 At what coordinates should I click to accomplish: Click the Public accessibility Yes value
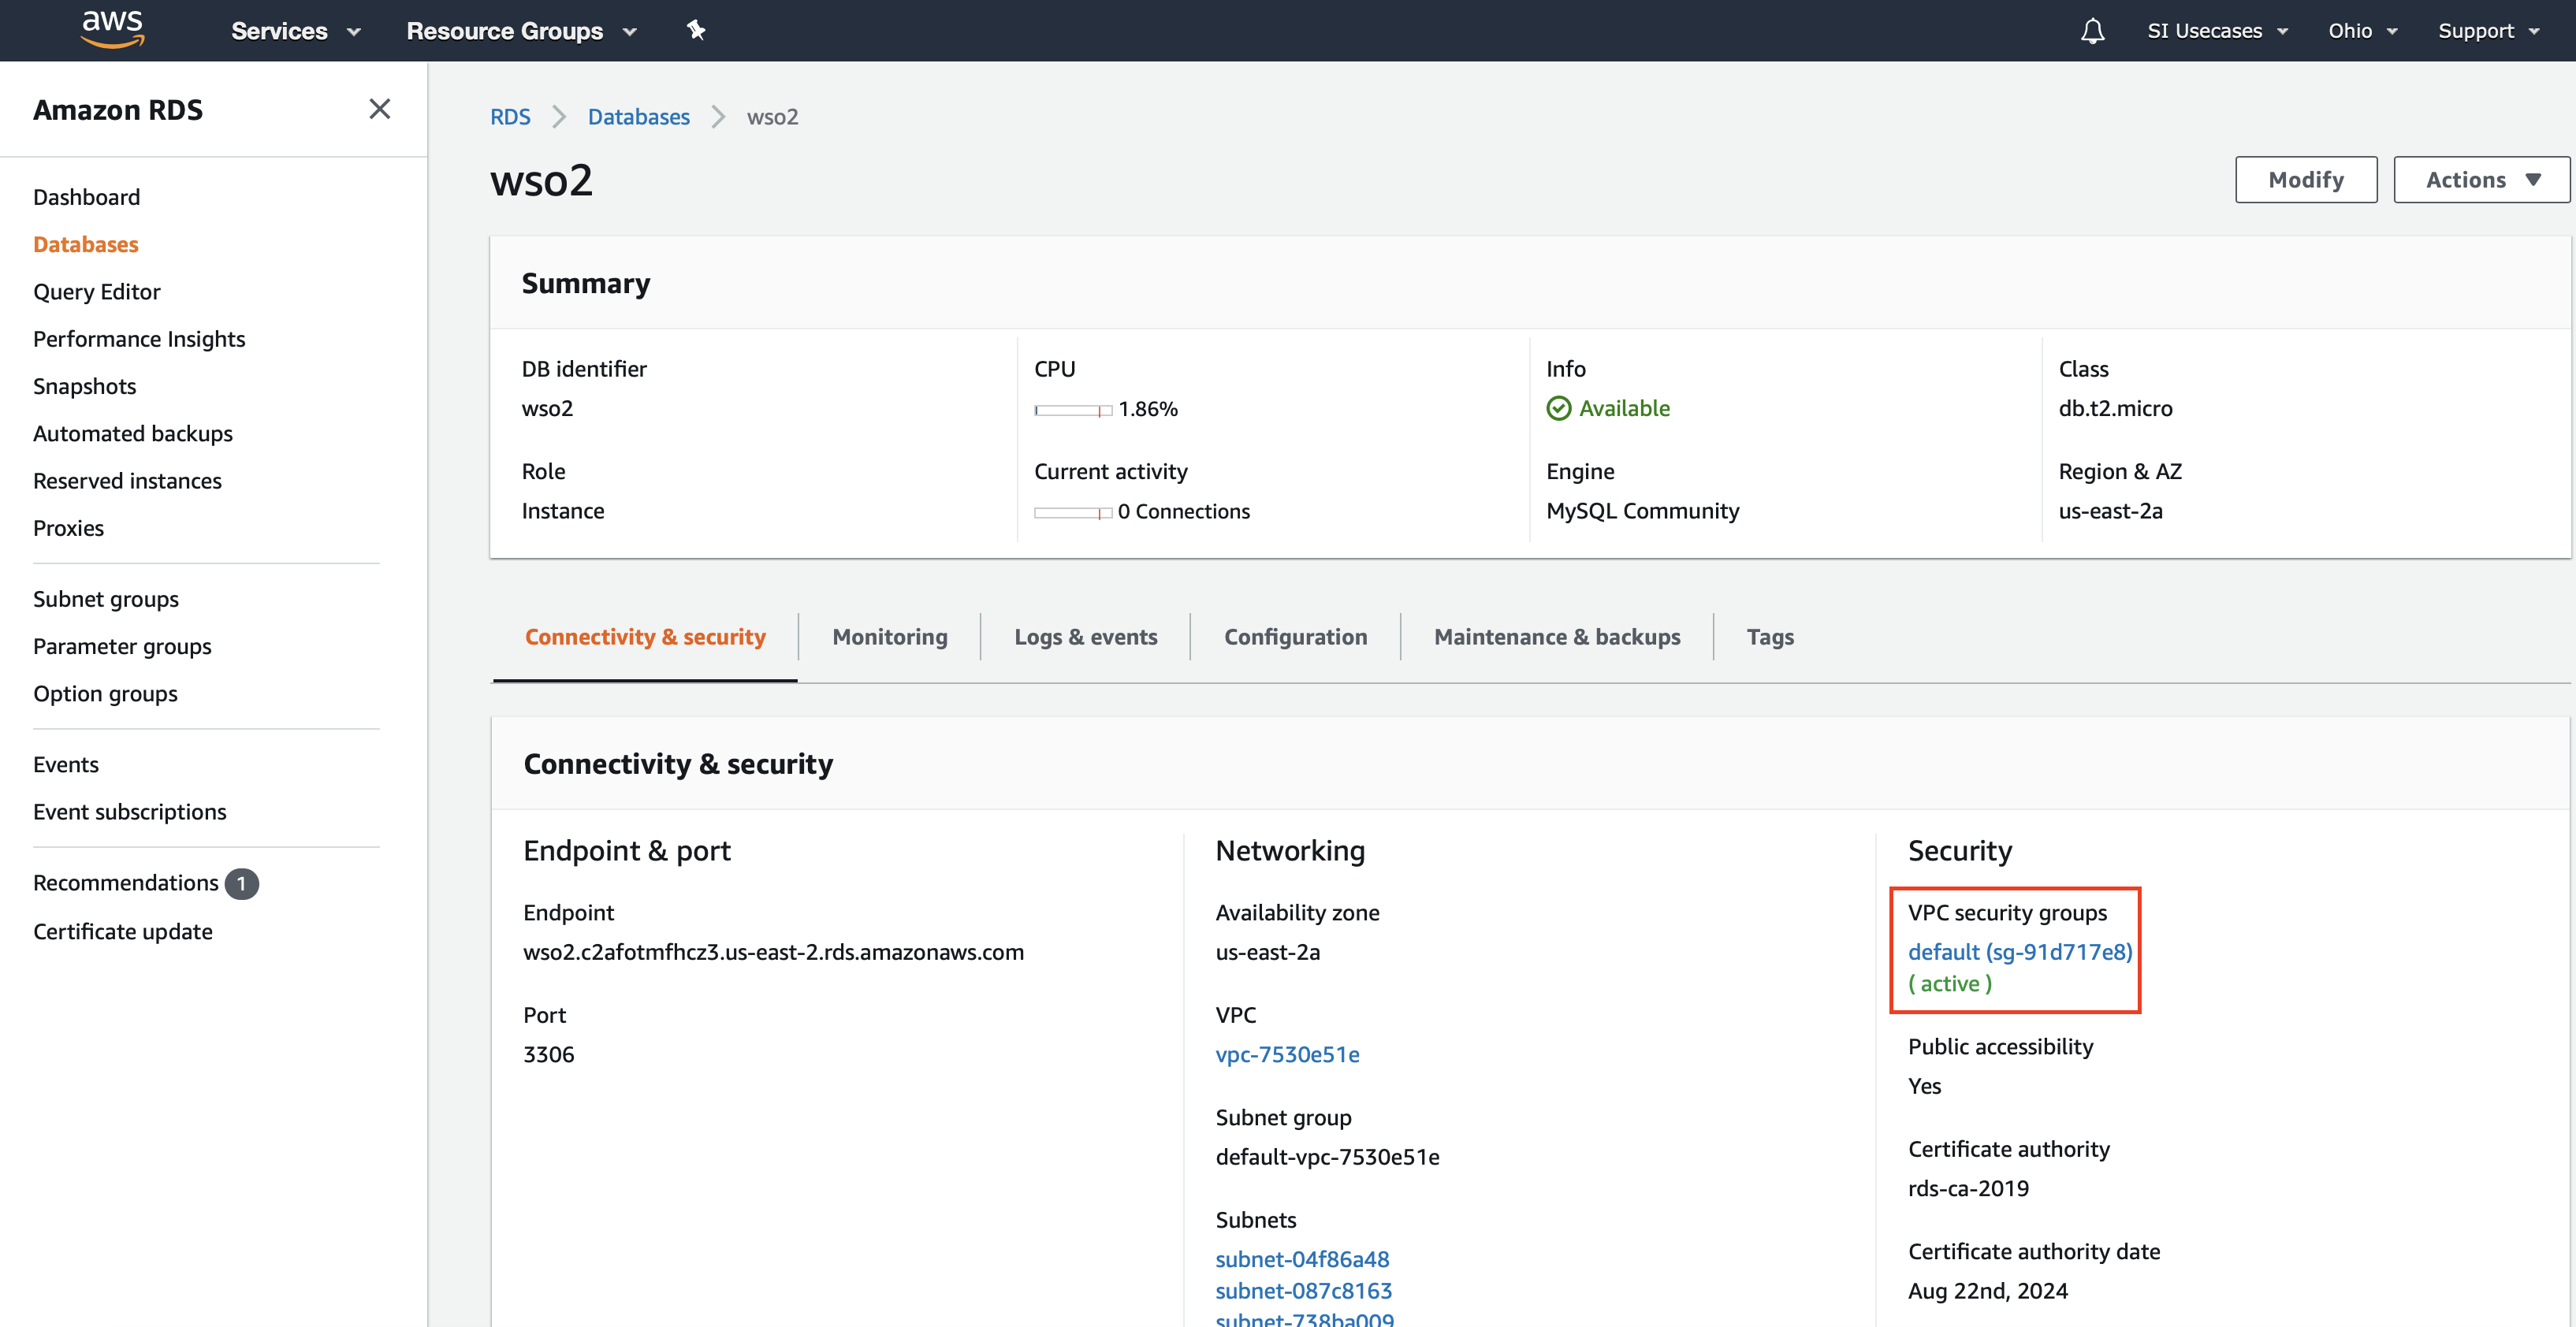pyautogui.click(x=1924, y=1086)
